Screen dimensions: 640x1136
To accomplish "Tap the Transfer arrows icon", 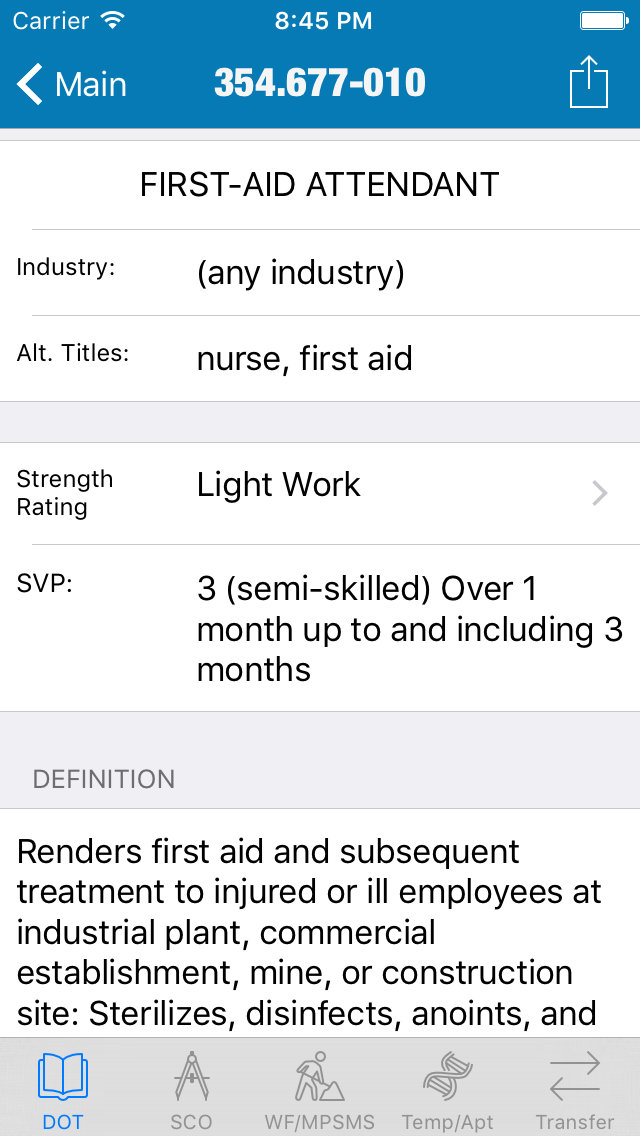I will [x=575, y=1076].
